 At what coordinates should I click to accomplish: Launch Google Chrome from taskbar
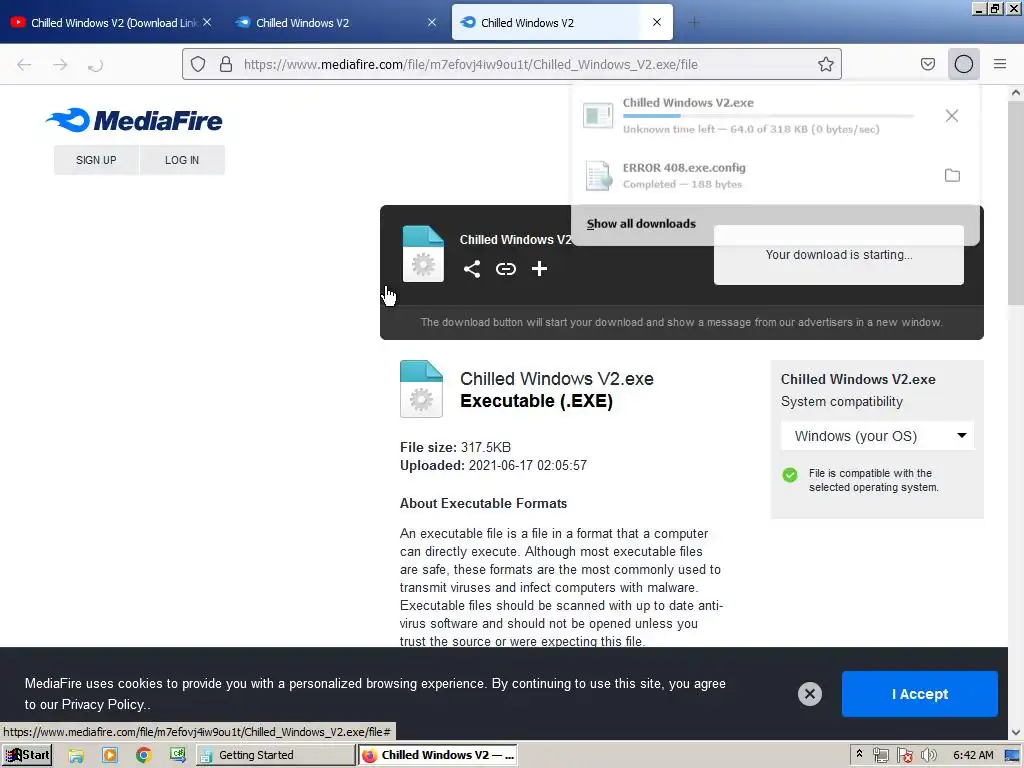(144, 756)
